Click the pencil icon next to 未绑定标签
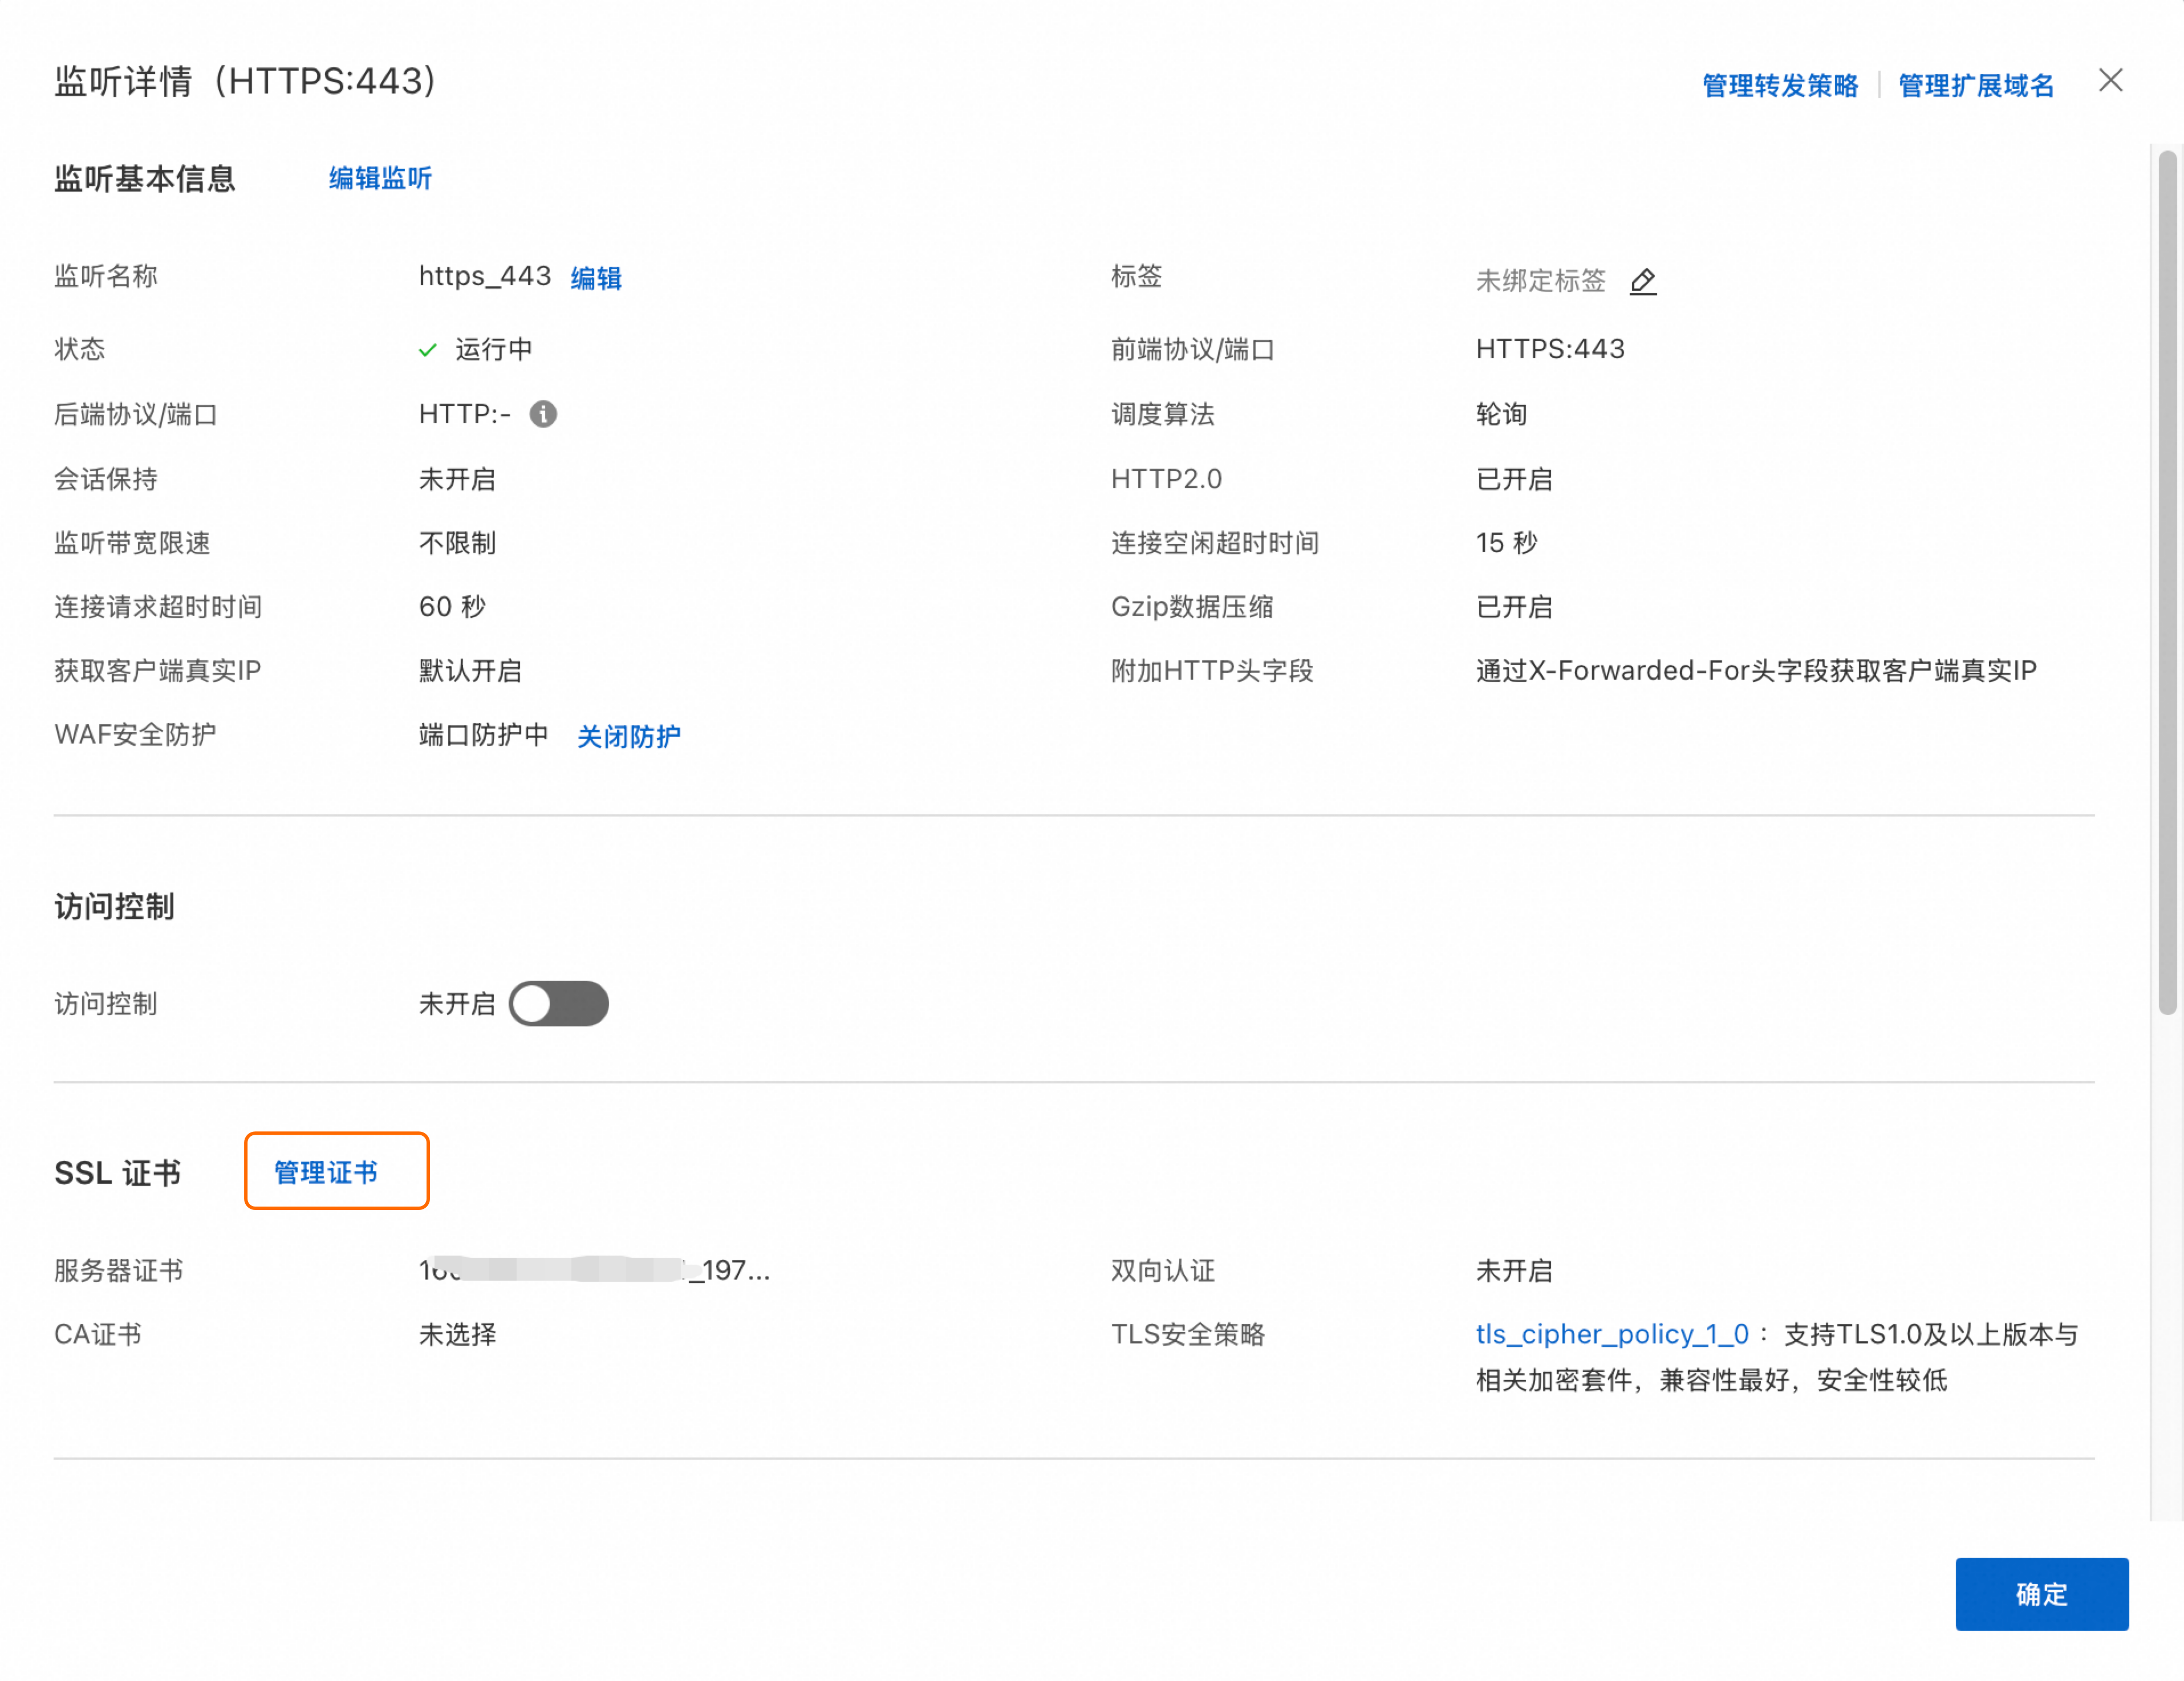This screenshot has width=2184, height=1681. (1642, 281)
